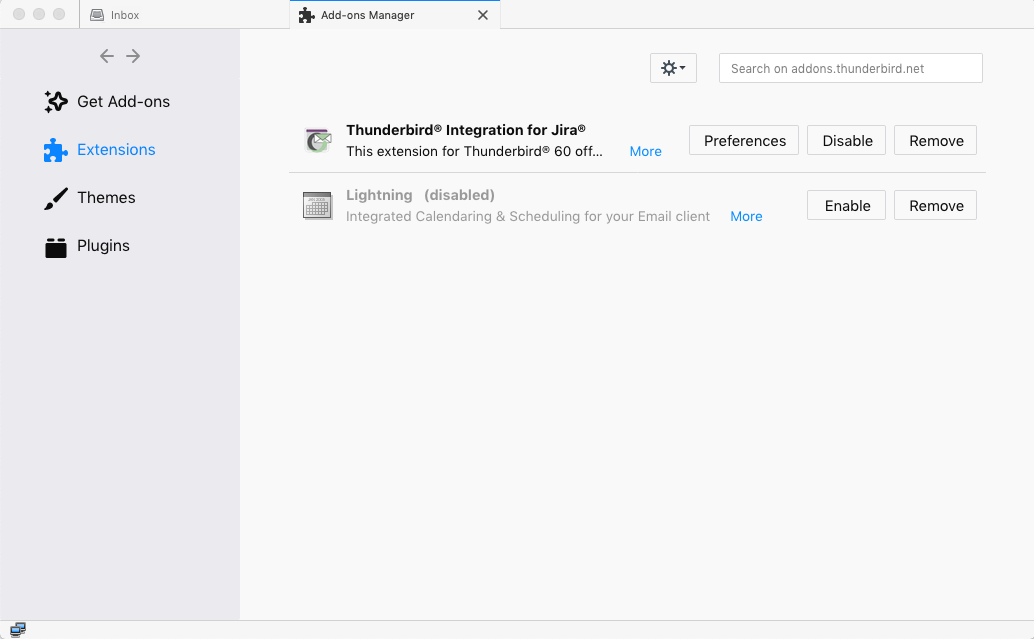This screenshot has width=1034, height=639.
Task: Remove the Jira integration extension
Action: click(x=935, y=141)
